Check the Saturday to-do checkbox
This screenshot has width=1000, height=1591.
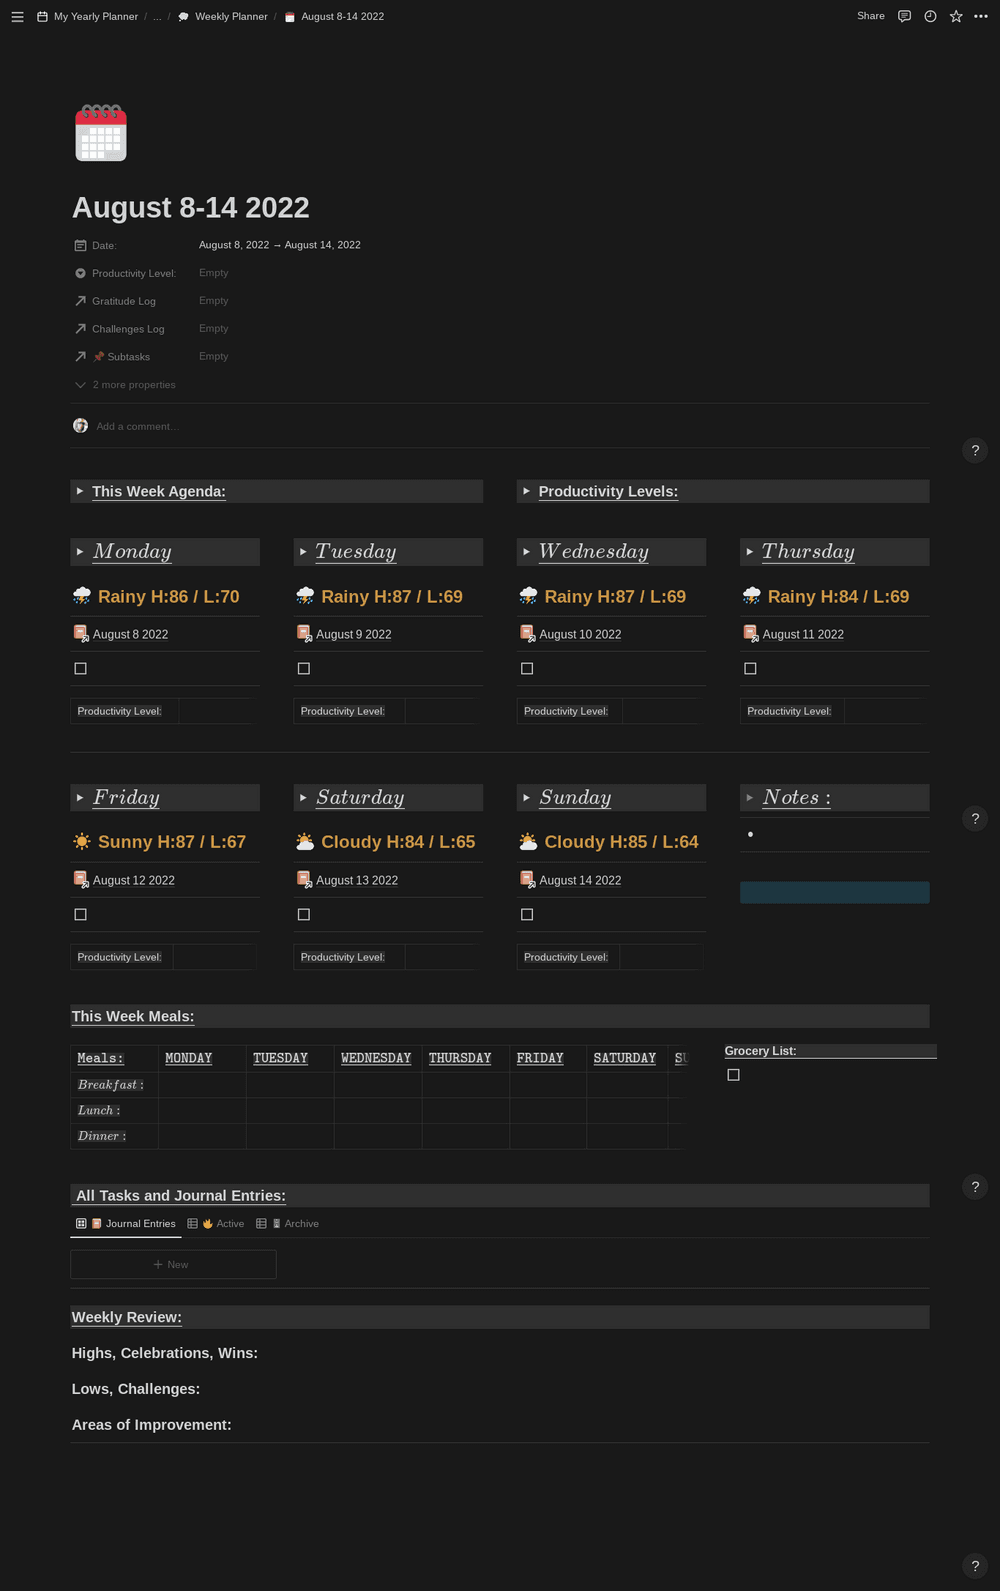click(x=304, y=915)
